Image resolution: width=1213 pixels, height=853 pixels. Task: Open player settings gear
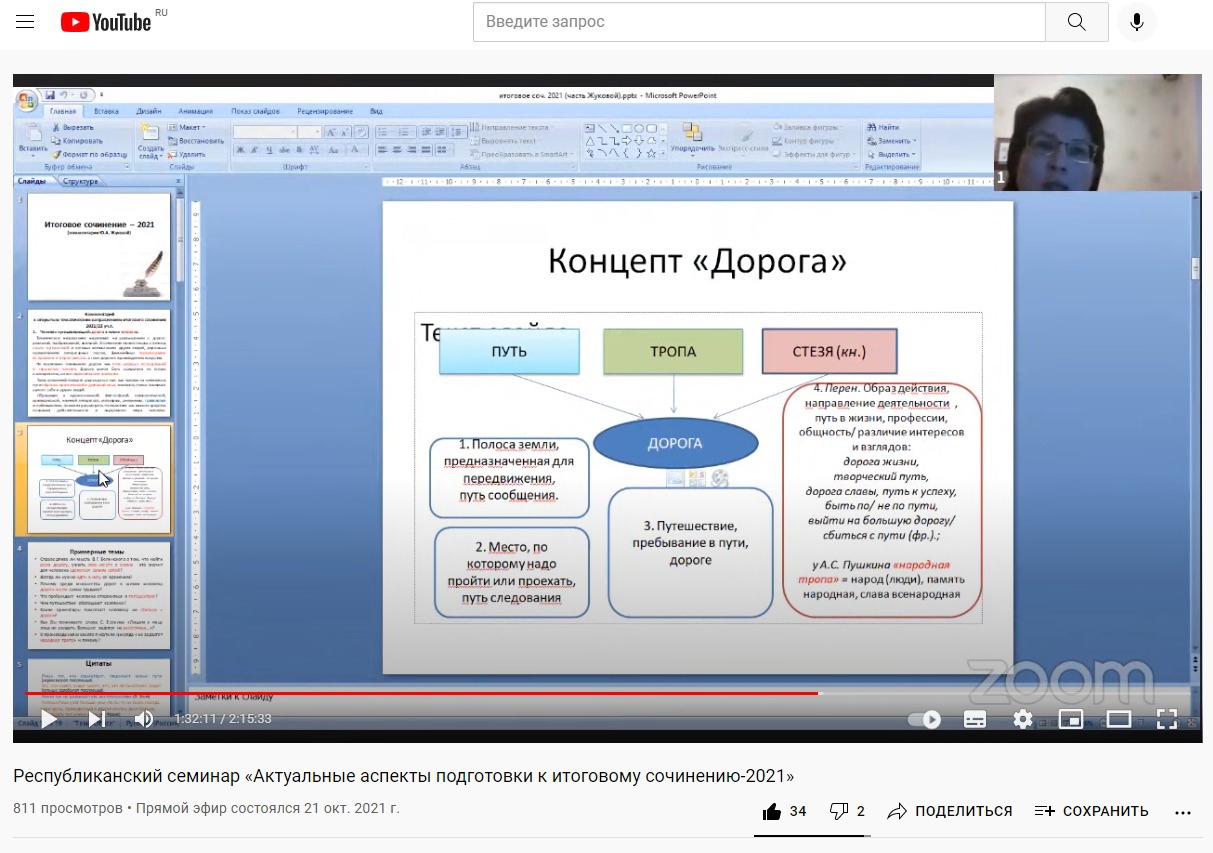coord(1022,719)
